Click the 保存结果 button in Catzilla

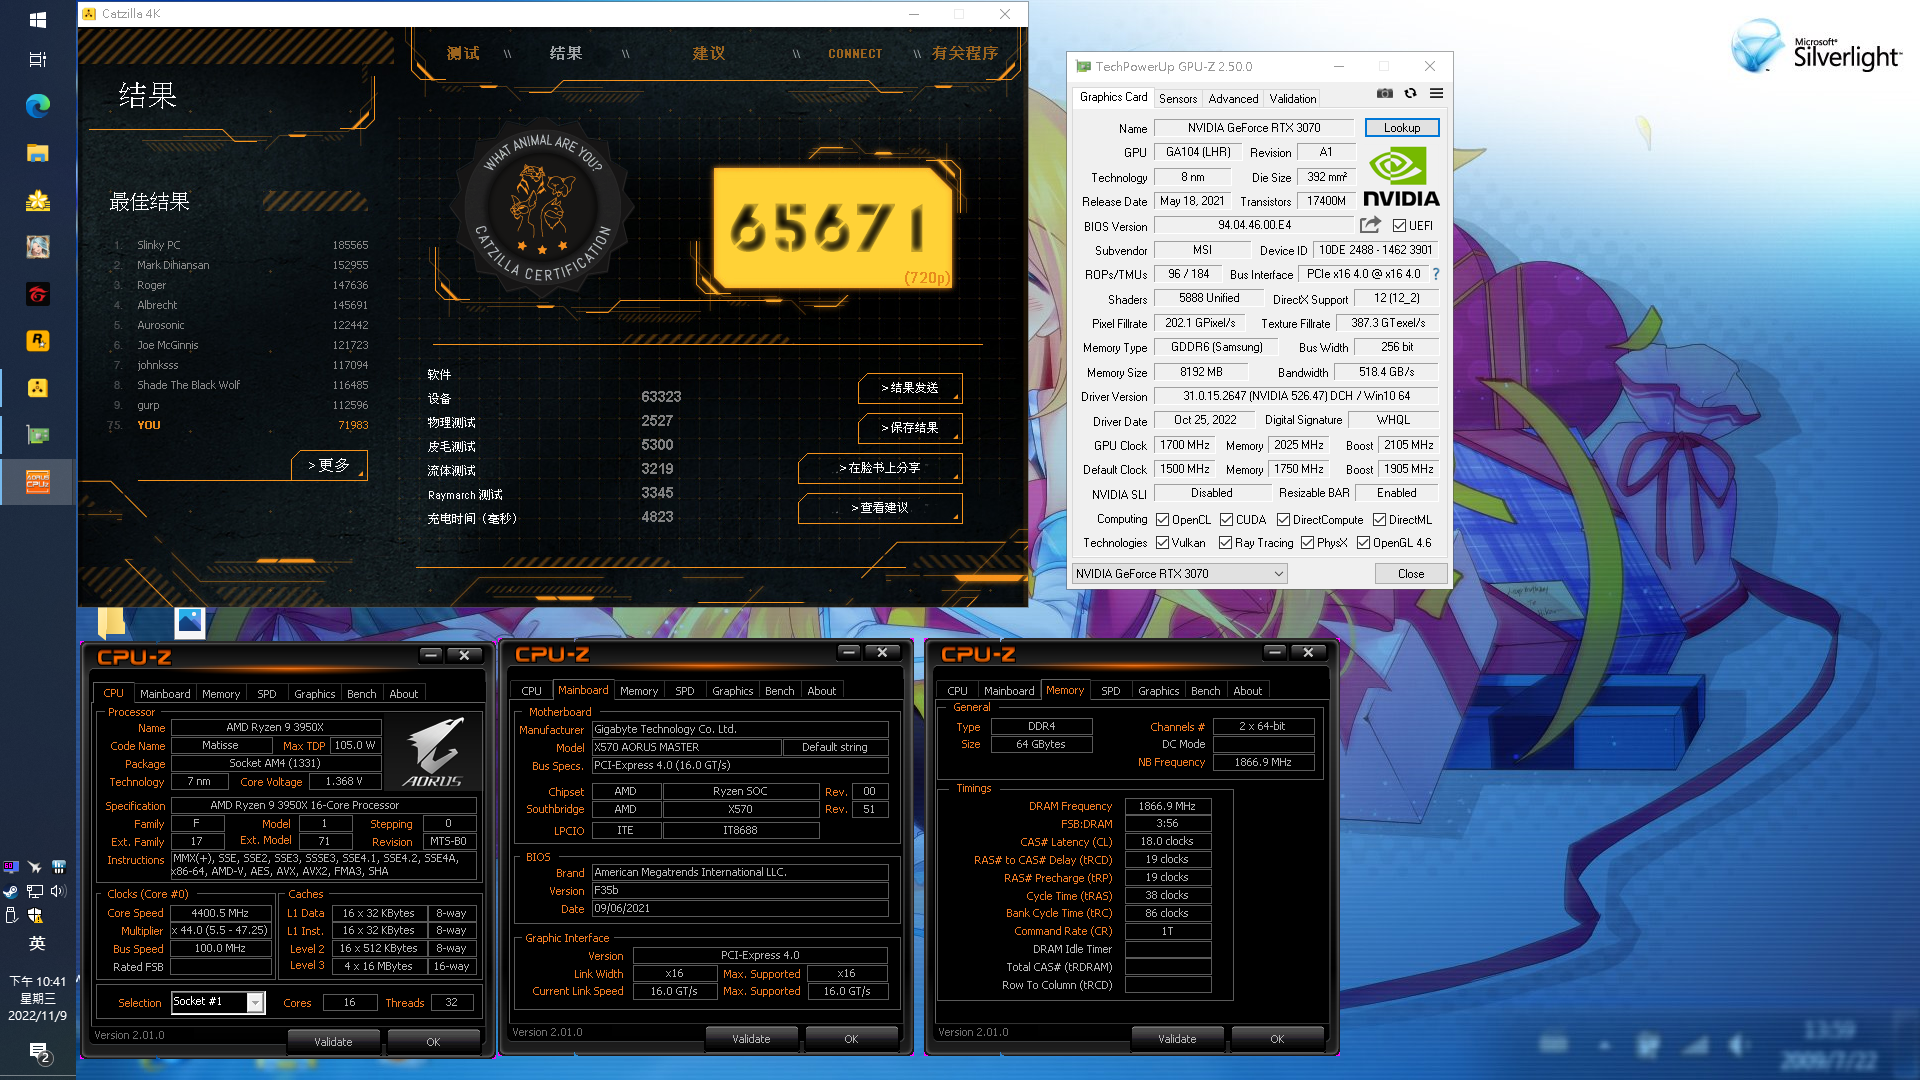tap(910, 428)
